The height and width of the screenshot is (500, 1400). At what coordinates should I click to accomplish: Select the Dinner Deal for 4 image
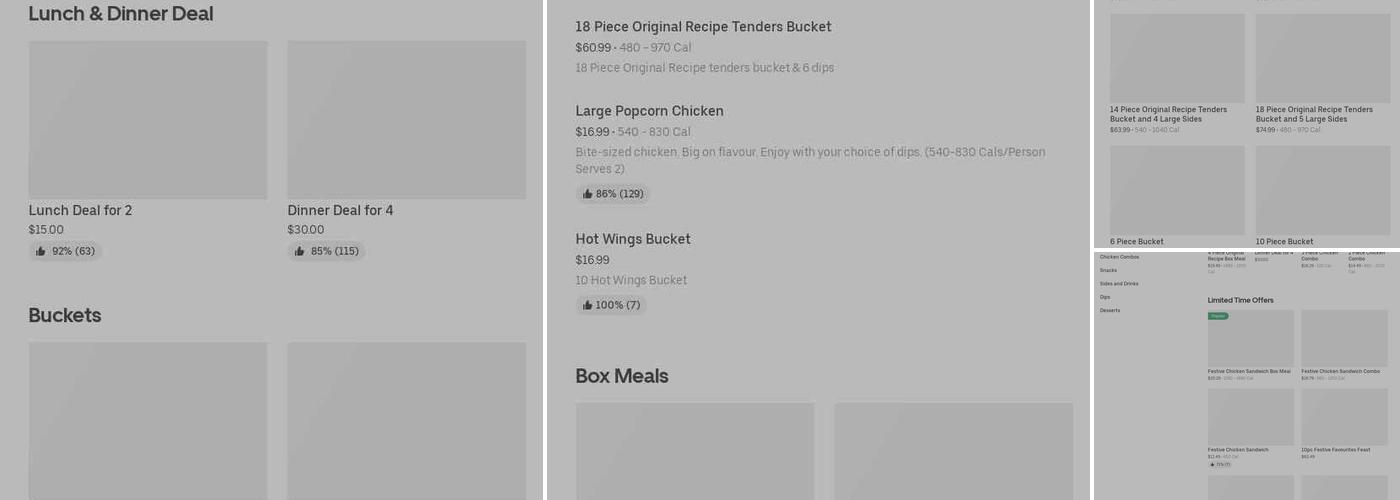pos(406,120)
